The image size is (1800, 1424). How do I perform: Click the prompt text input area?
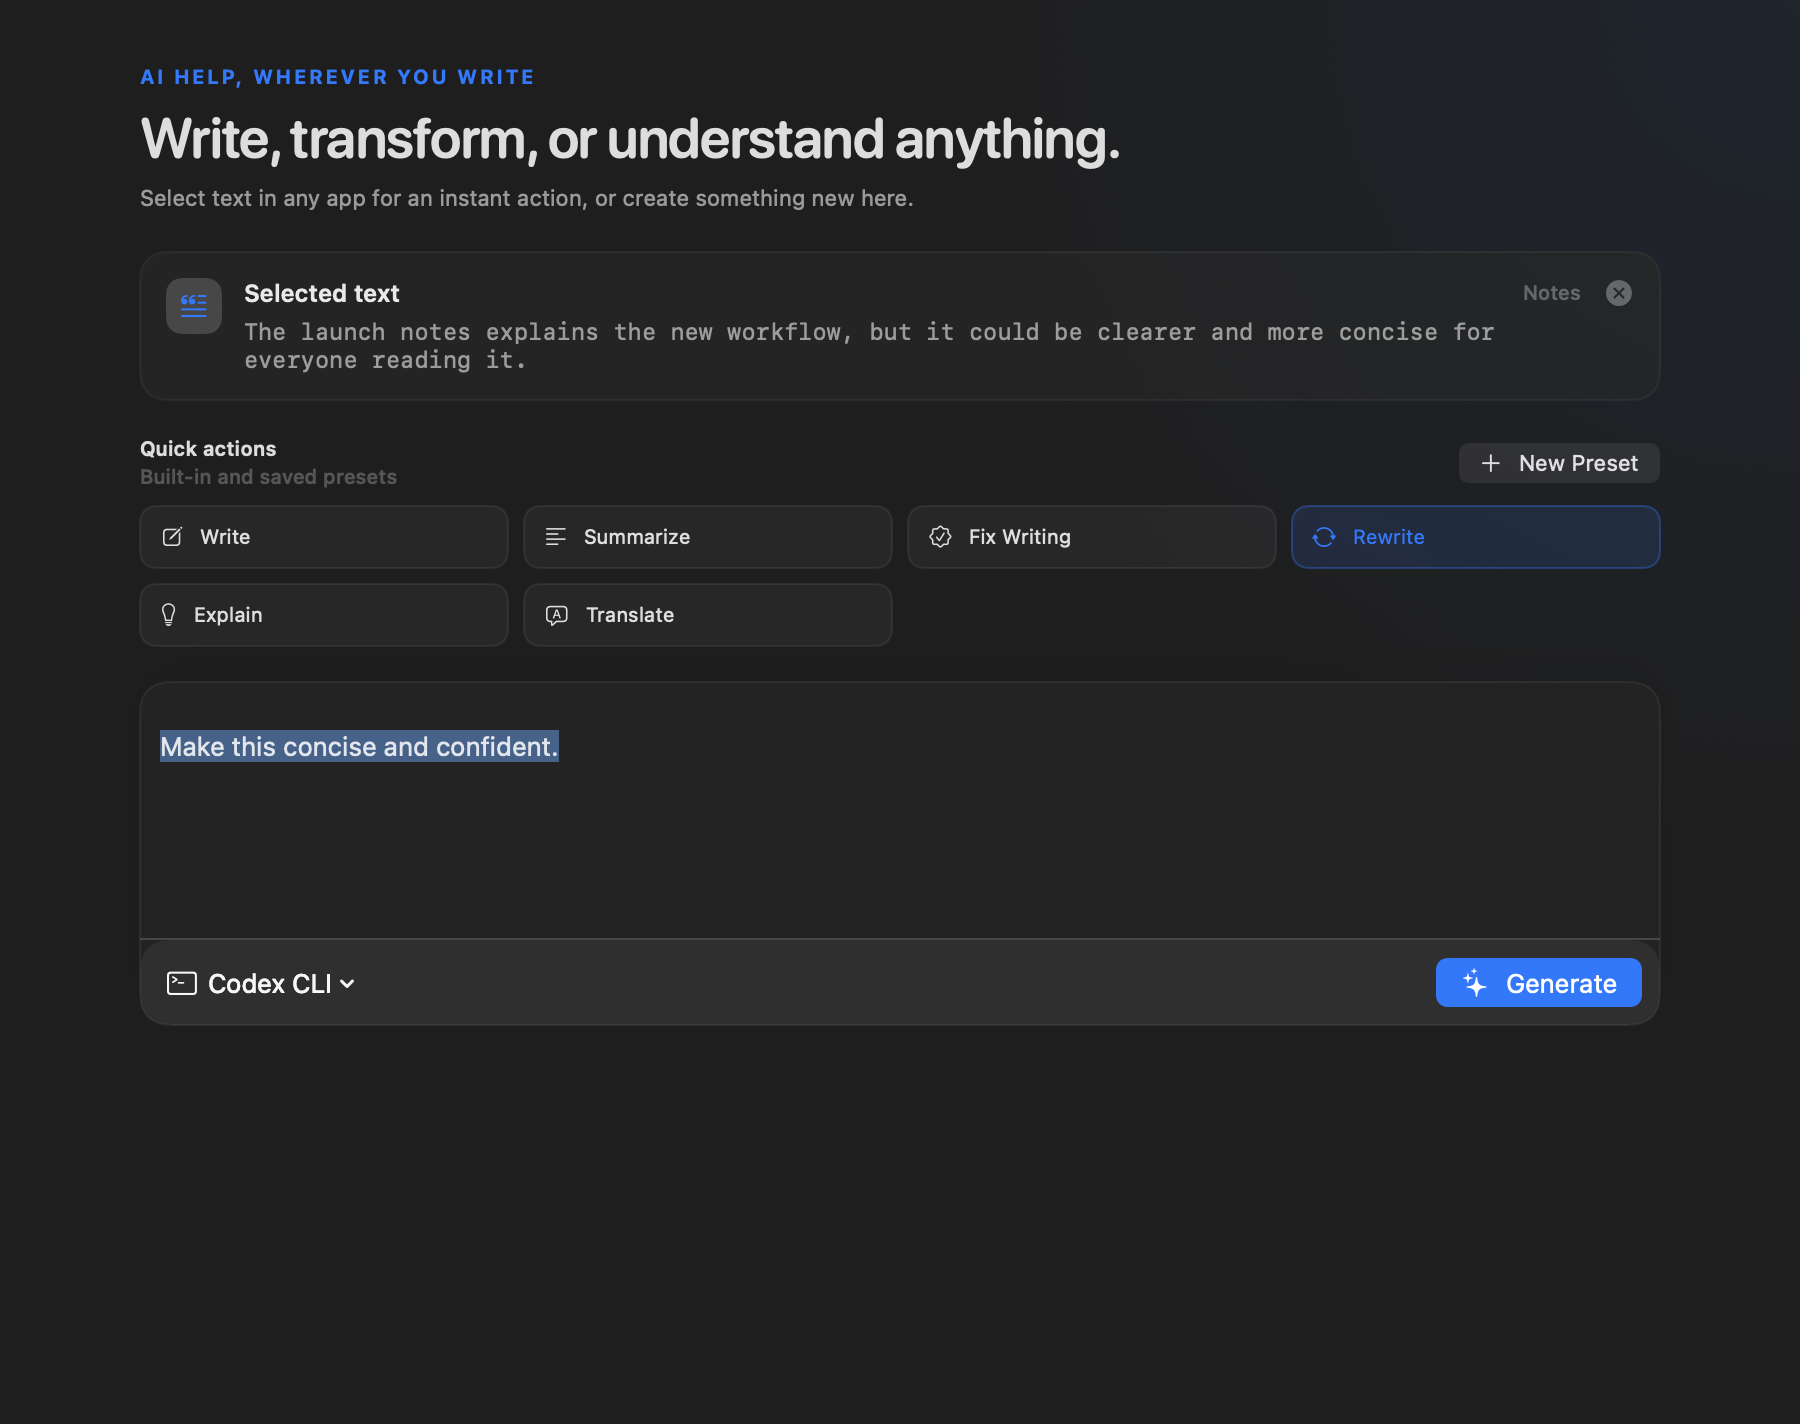click(x=900, y=811)
